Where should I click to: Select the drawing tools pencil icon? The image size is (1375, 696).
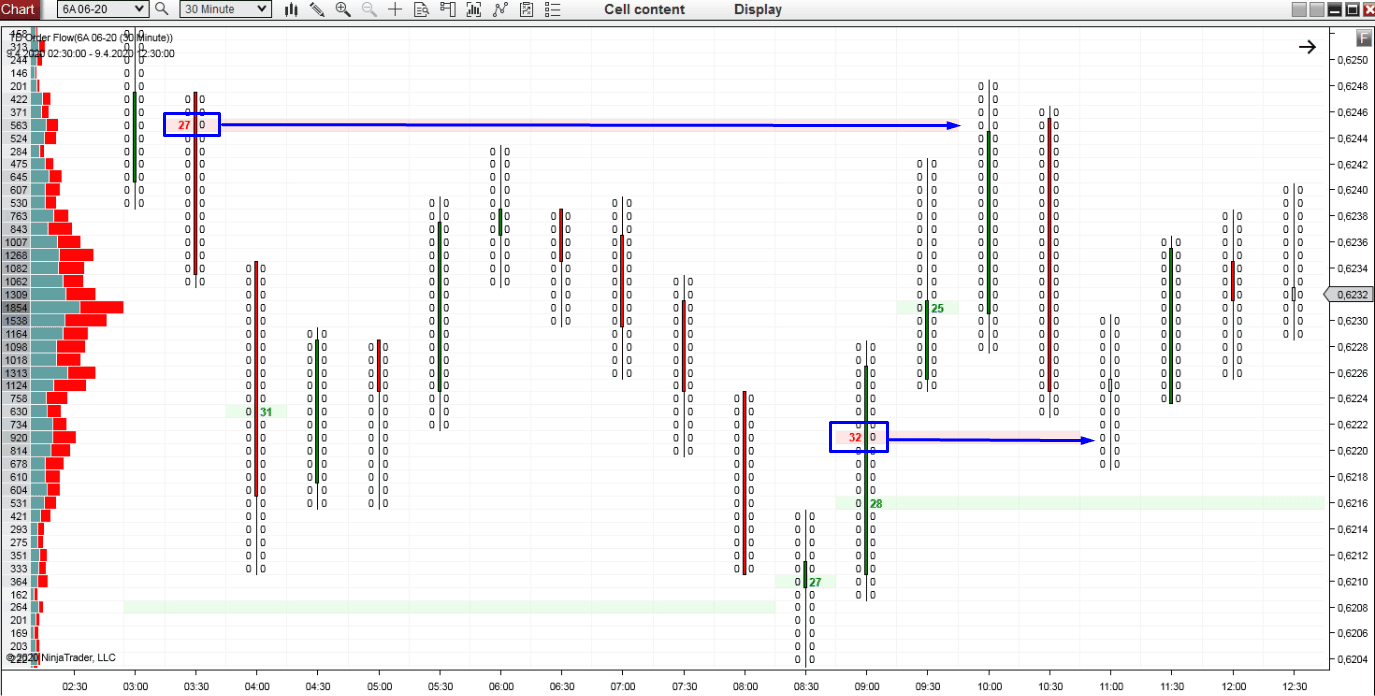click(317, 9)
